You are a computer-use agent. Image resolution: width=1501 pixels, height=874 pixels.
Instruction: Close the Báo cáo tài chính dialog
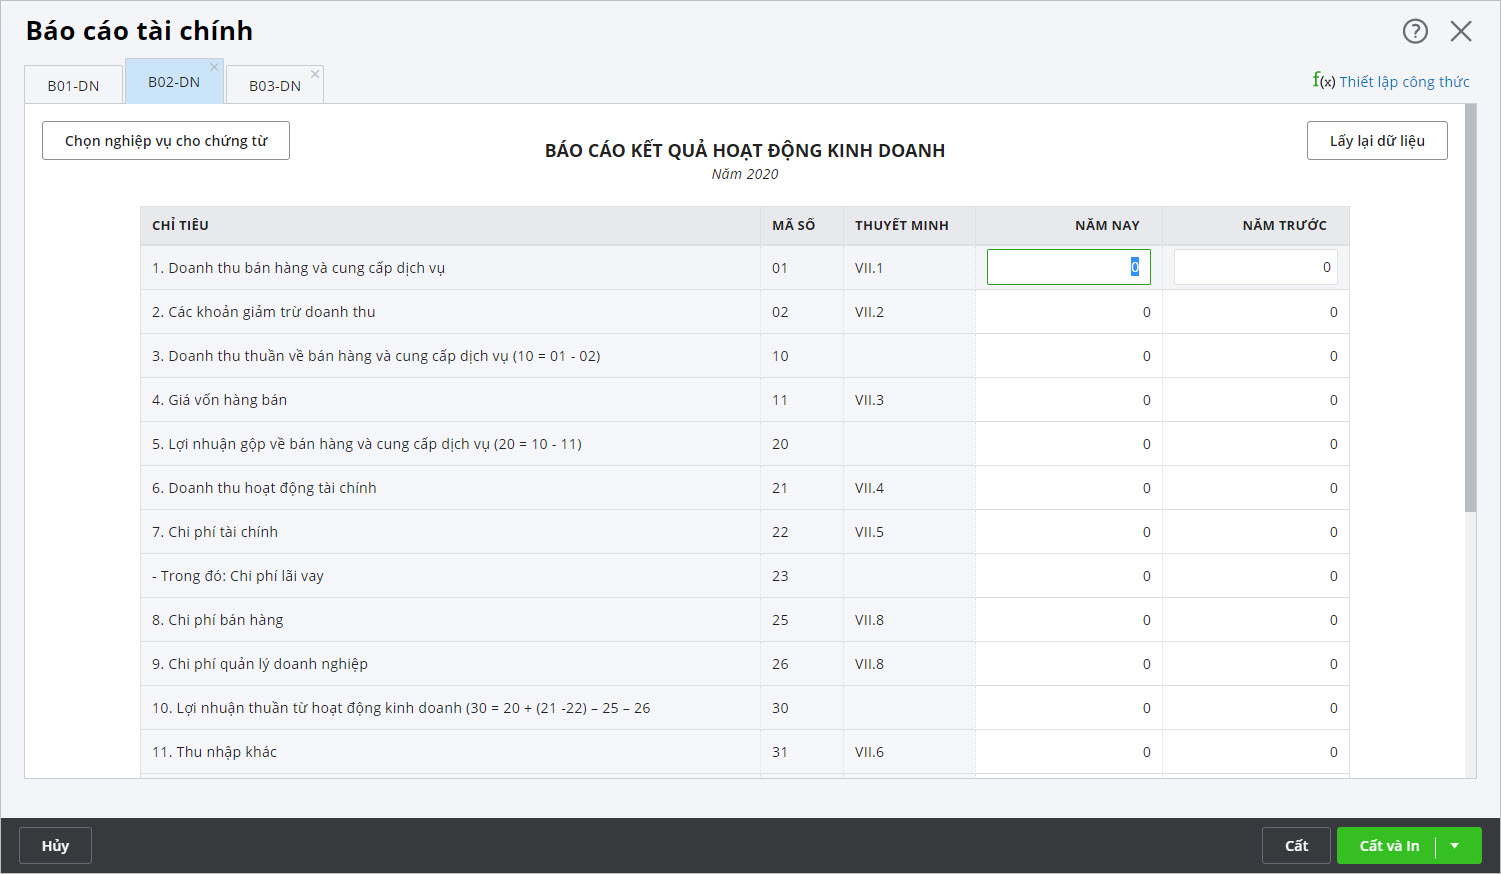[x=1461, y=31]
